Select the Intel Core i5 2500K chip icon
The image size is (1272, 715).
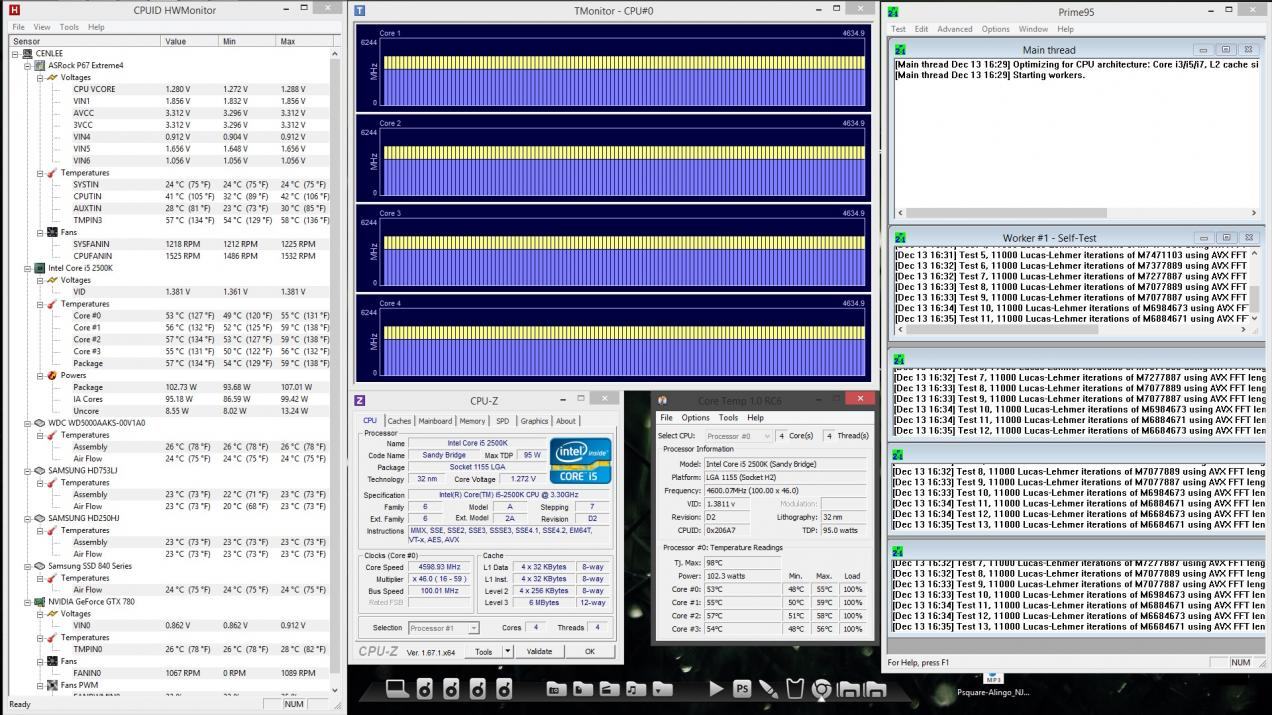40,268
